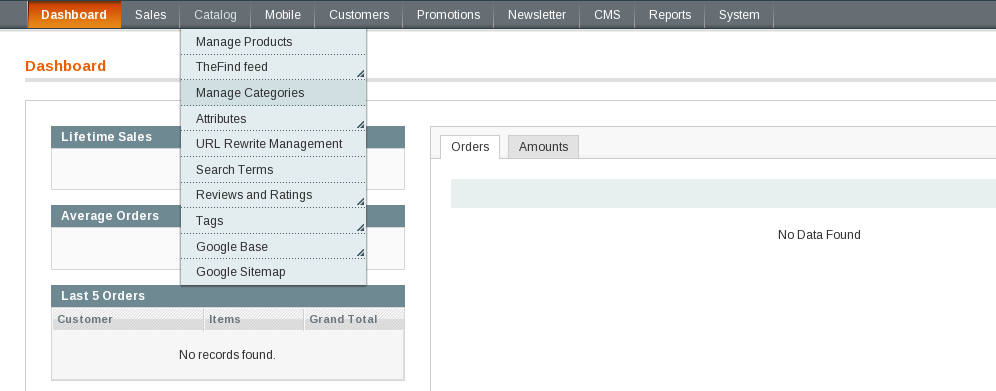Image resolution: width=996 pixels, height=391 pixels.
Task: Open the Search Terms menu entry
Action: tap(273, 169)
